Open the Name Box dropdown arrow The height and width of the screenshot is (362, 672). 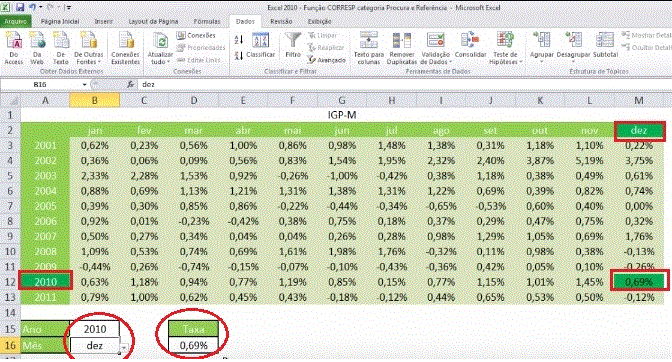coord(84,85)
